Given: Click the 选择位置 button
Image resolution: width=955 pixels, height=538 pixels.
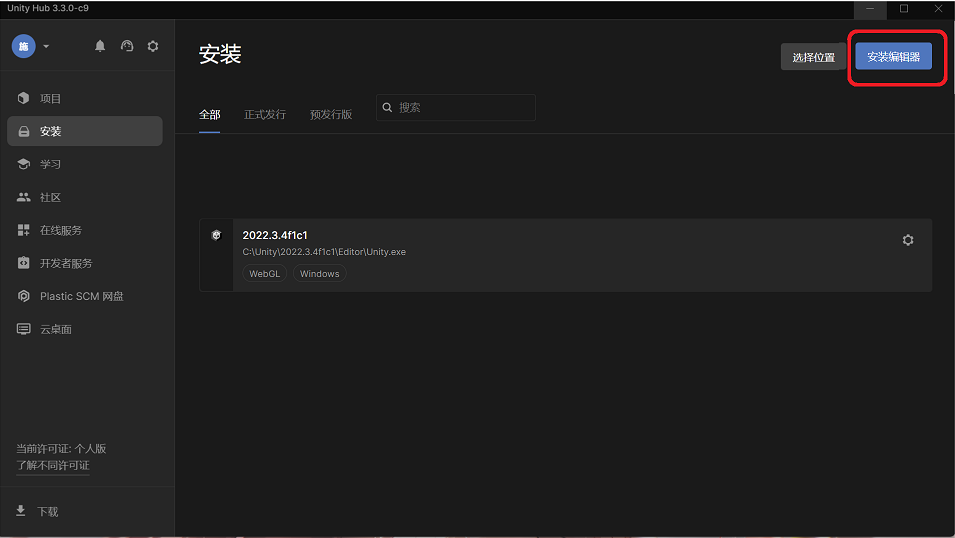Looking at the screenshot, I should 813,57.
